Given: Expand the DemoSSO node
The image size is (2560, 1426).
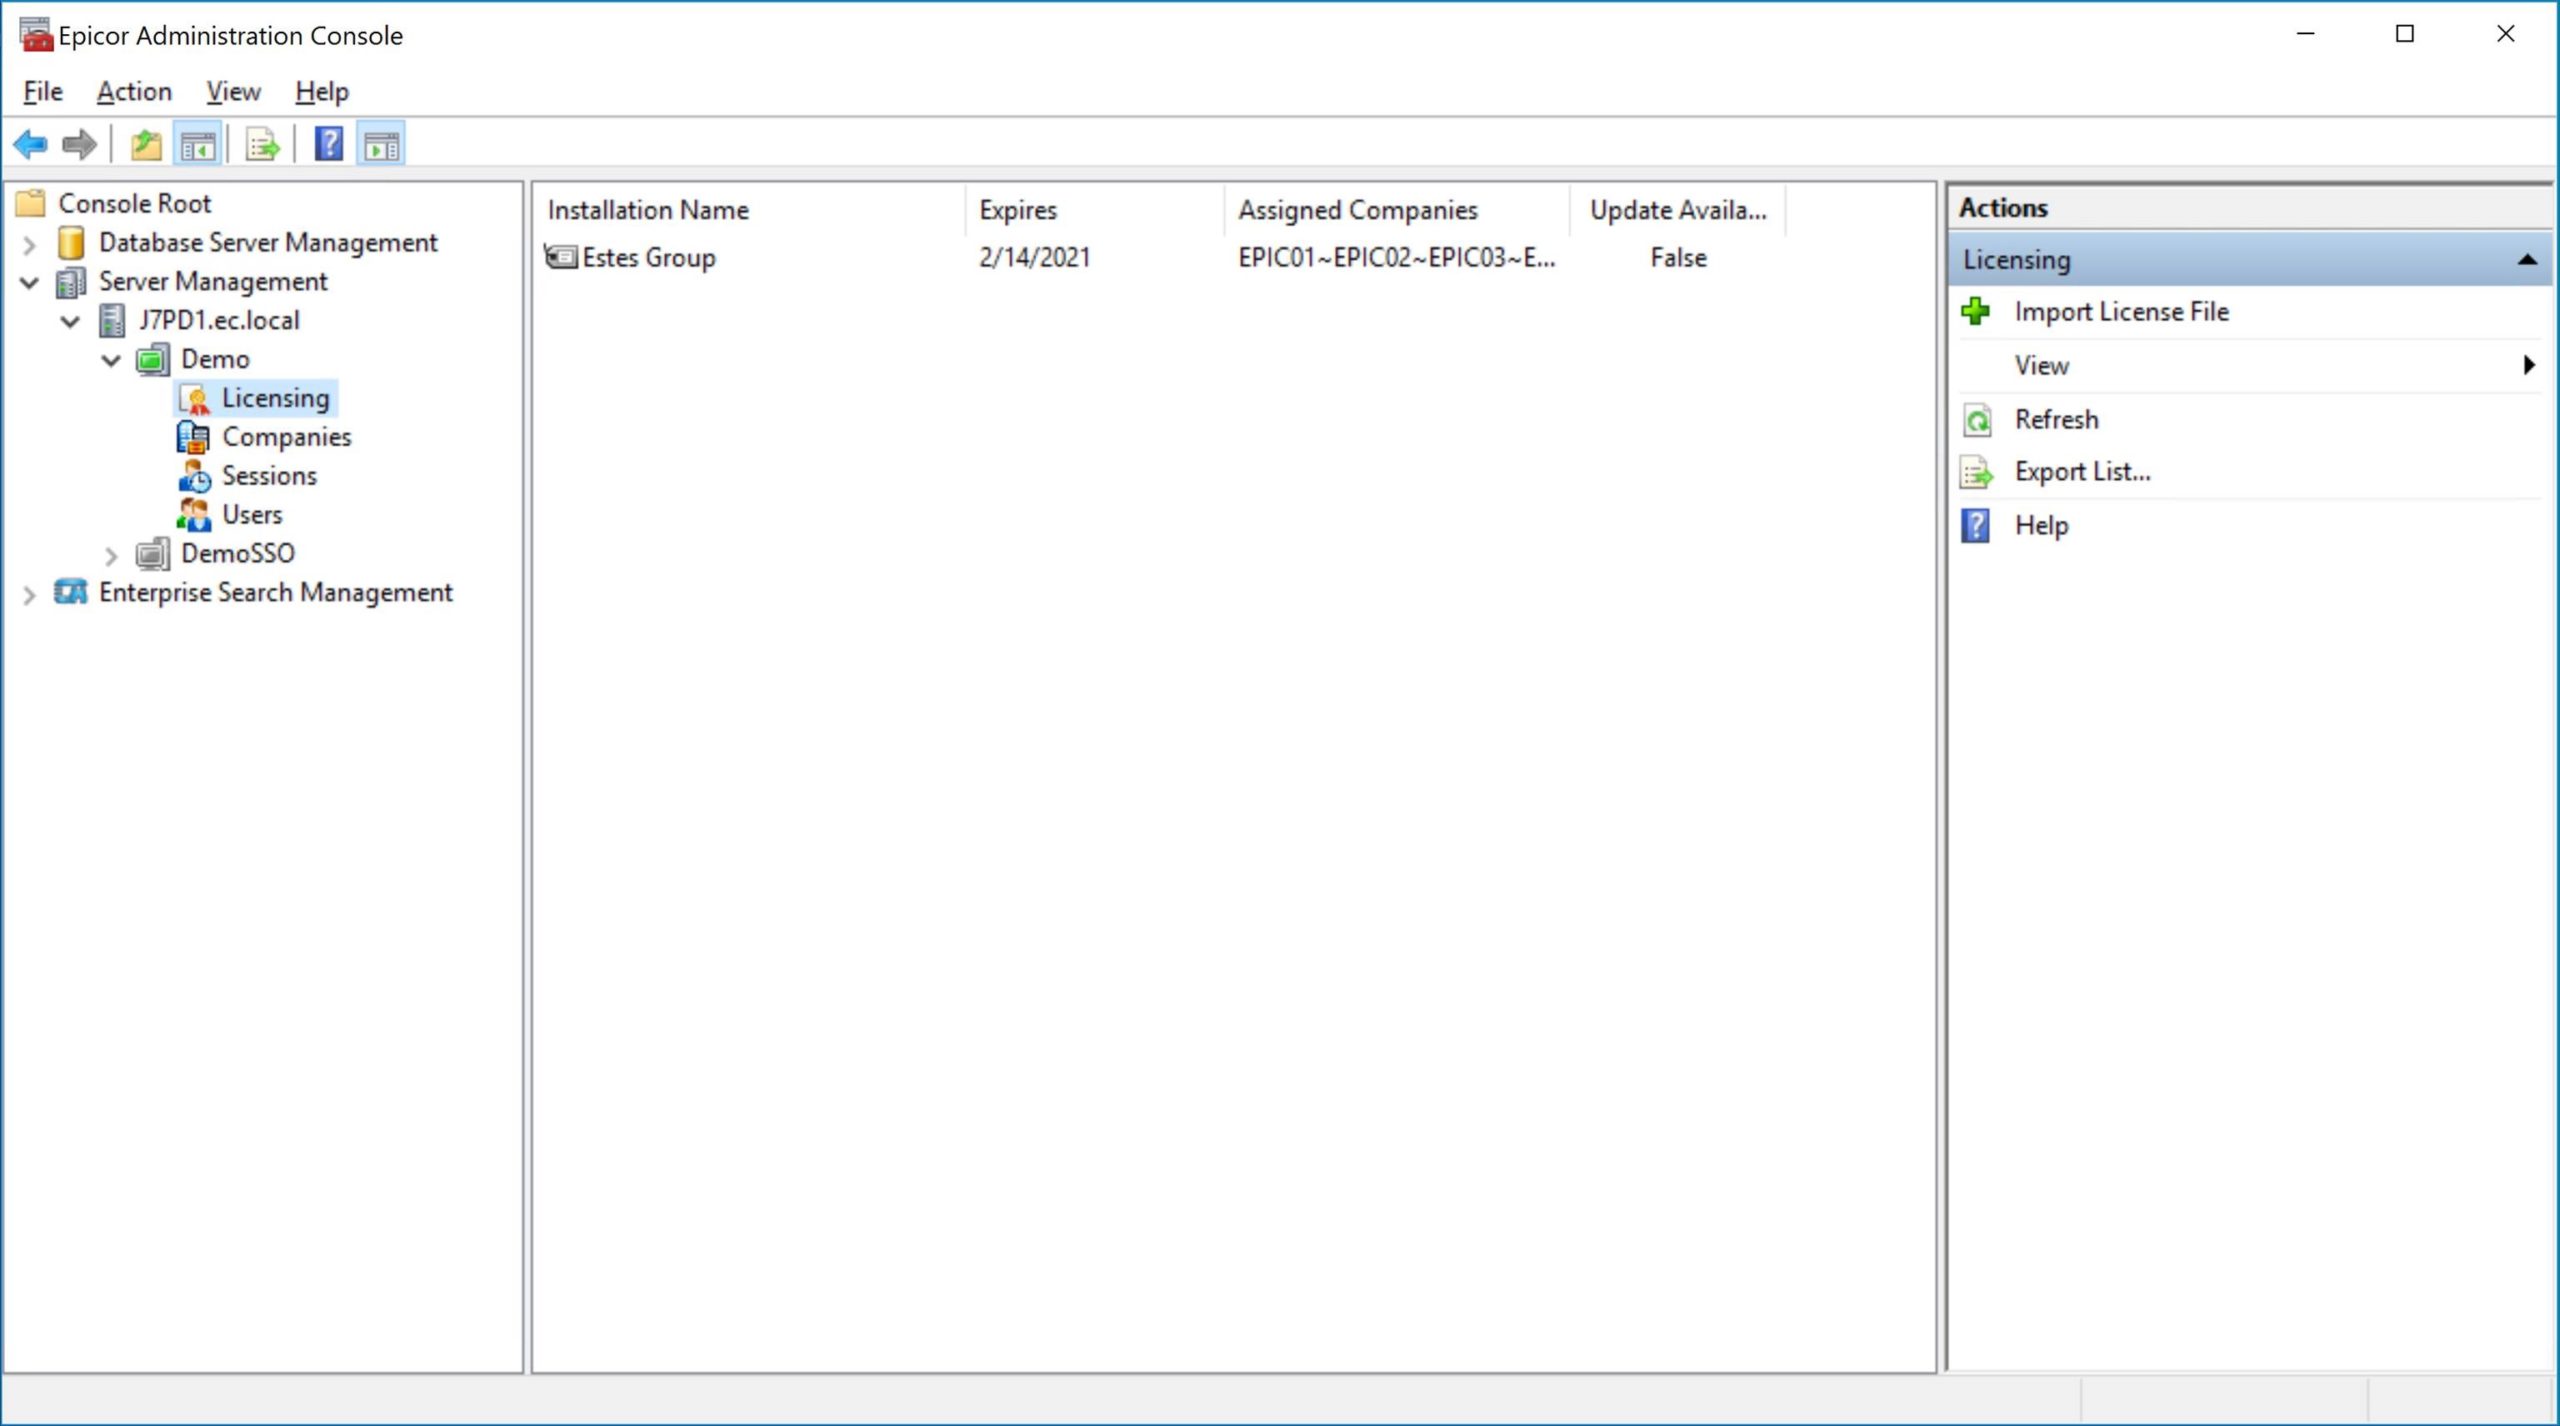Looking at the screenshot, I should 111,555.
